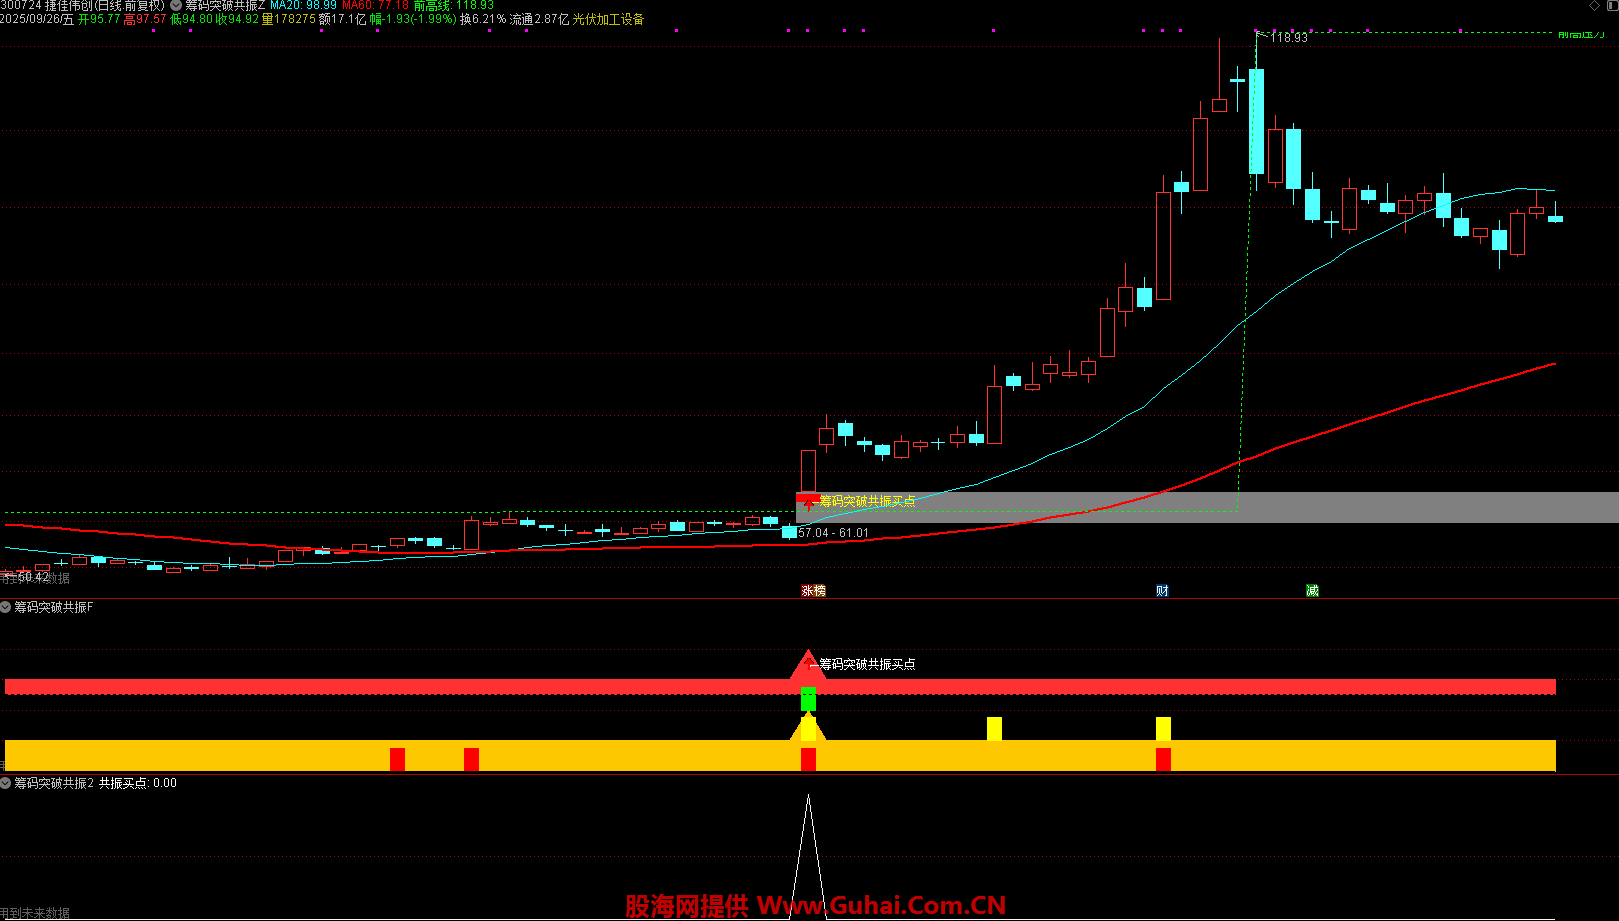Viewport: 1619px width, 921px height.
Task: Click the 57.04 - 61.01 price range label
Action: tap(833, 533)
